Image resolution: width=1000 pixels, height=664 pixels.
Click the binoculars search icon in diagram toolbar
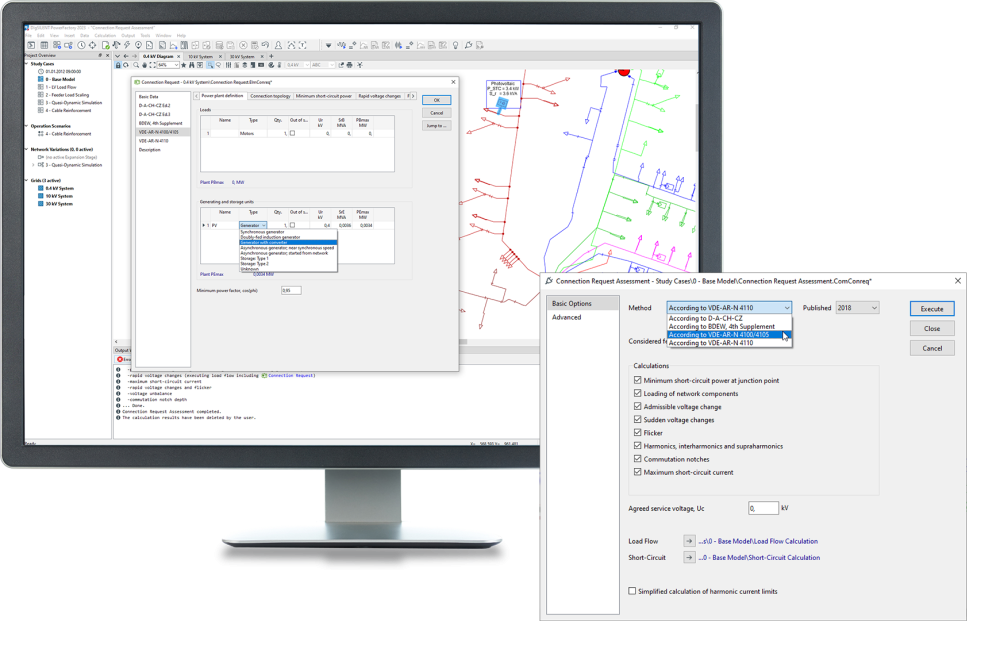point(191,65)
